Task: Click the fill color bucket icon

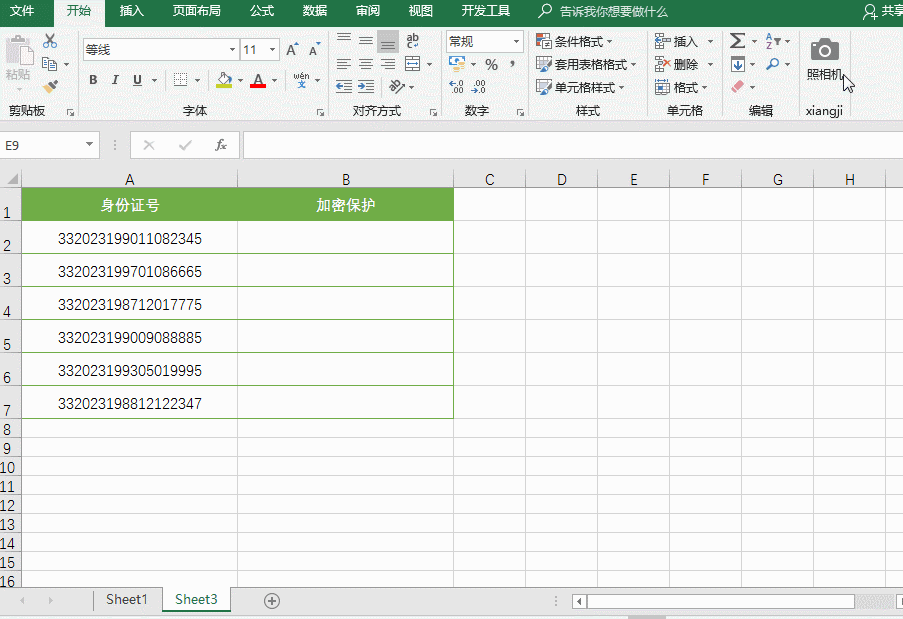Action: 224,80
